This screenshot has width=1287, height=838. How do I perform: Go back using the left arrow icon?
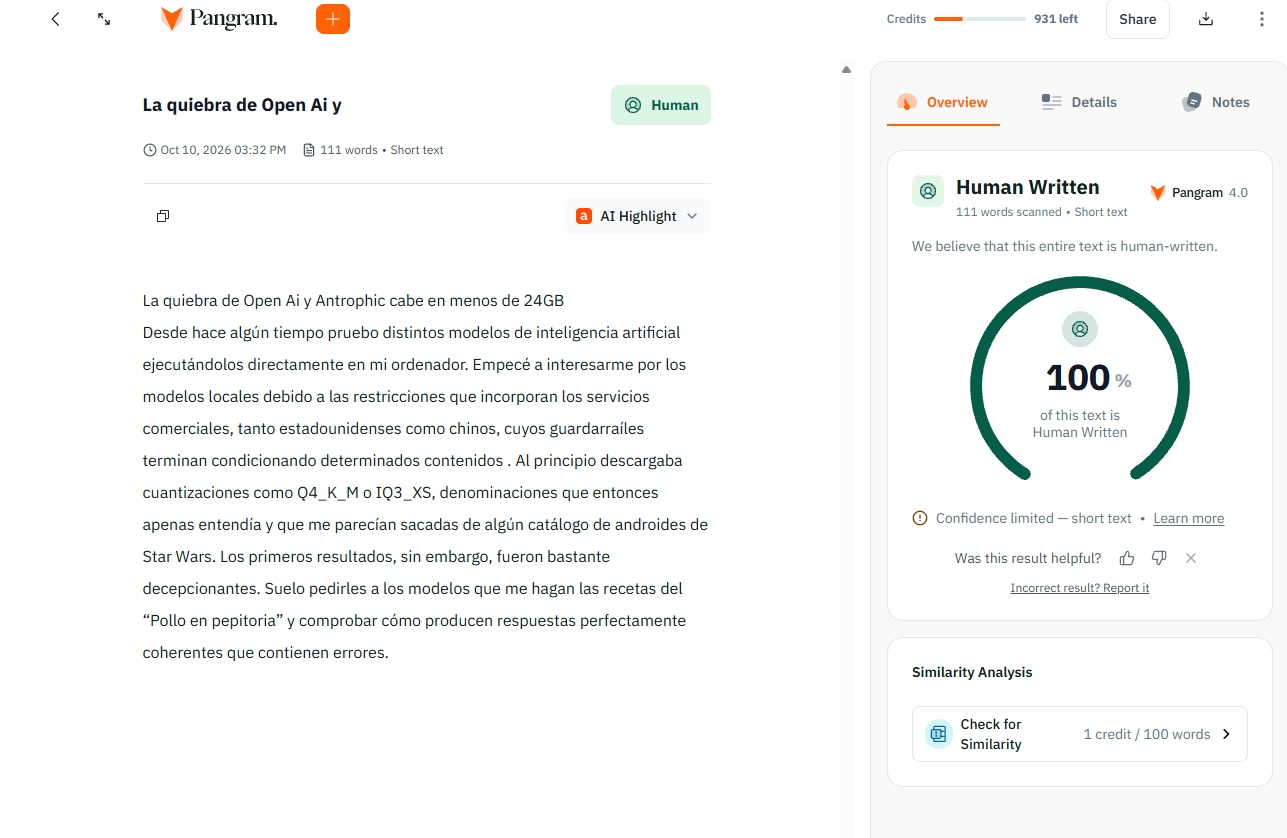click(55, 19)
